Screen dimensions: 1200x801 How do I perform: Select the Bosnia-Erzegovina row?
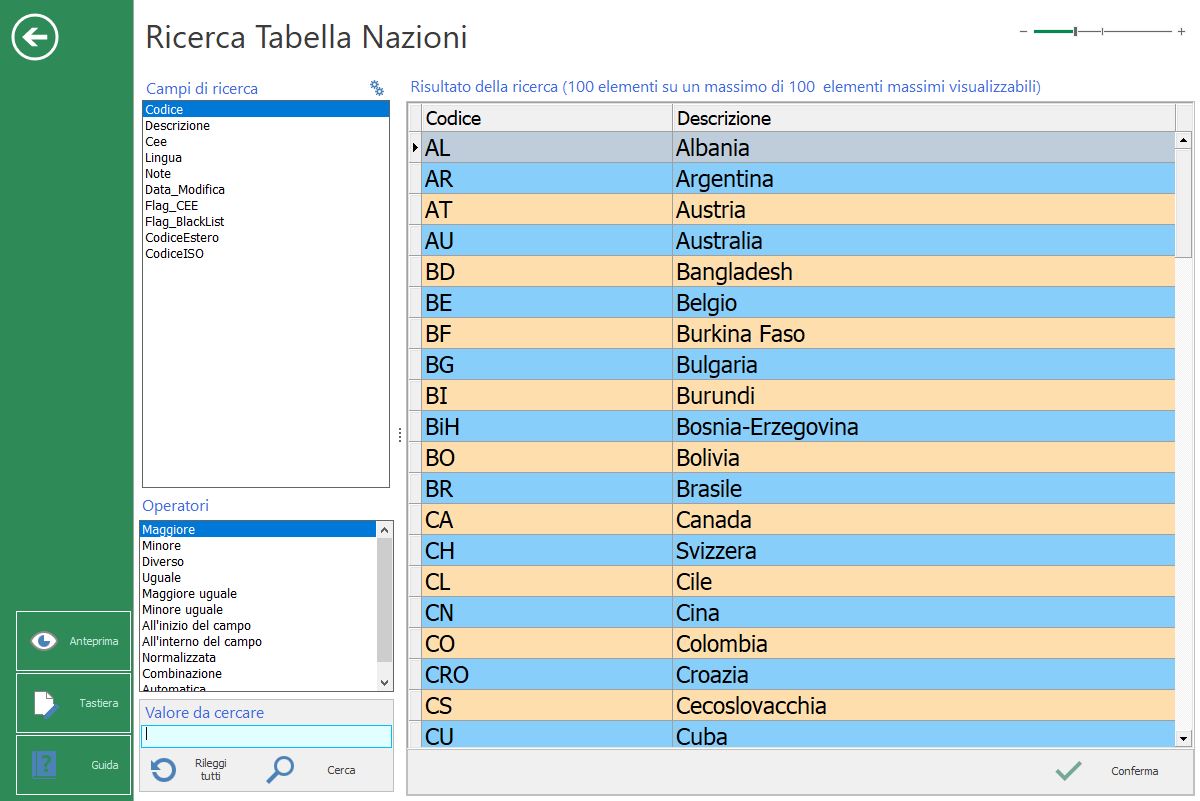click(791, 427)
